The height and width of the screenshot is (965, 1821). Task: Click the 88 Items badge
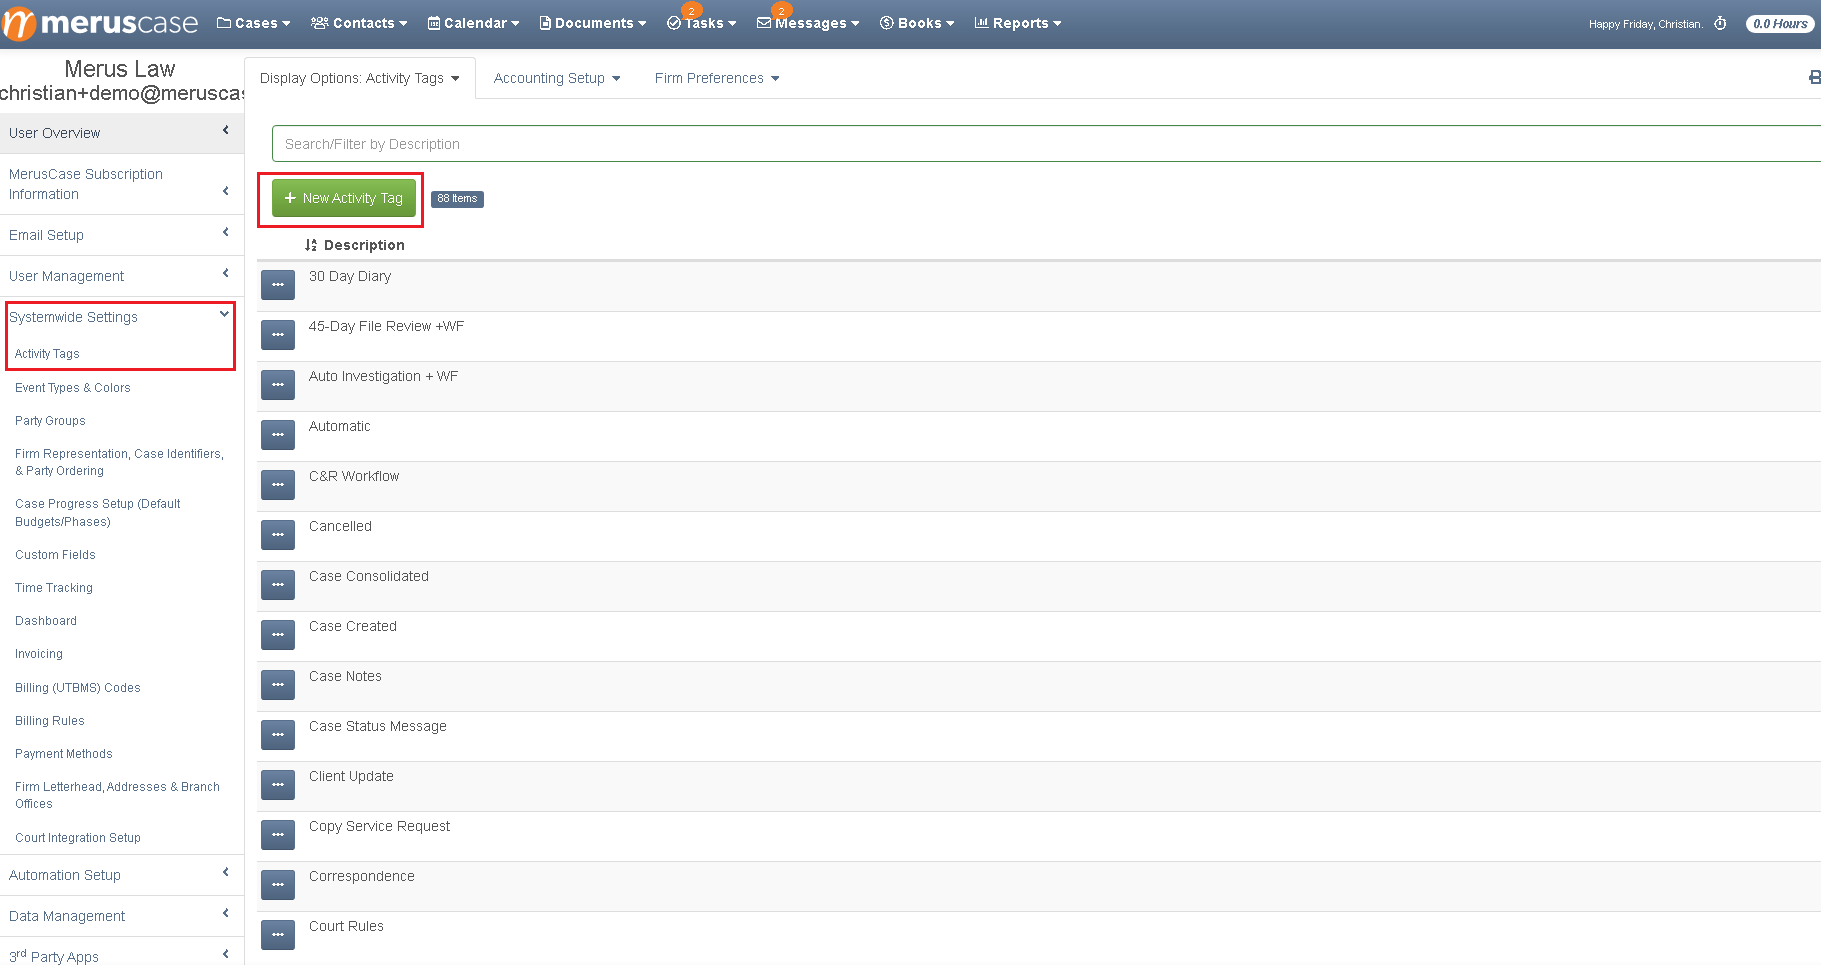[457, 199]
